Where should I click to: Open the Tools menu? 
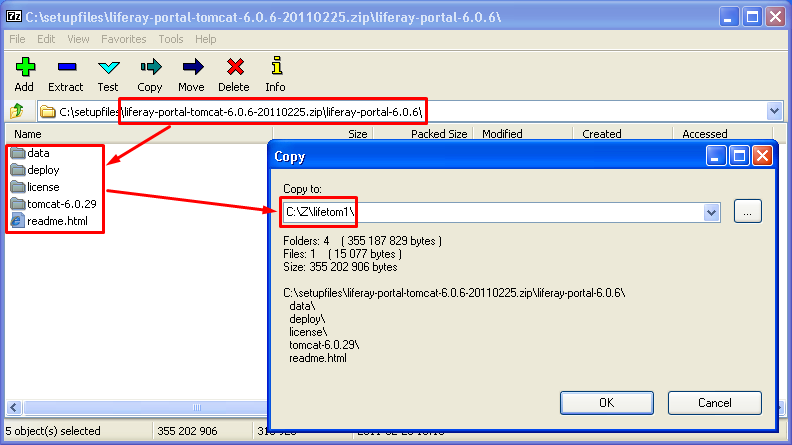point(171,39)
